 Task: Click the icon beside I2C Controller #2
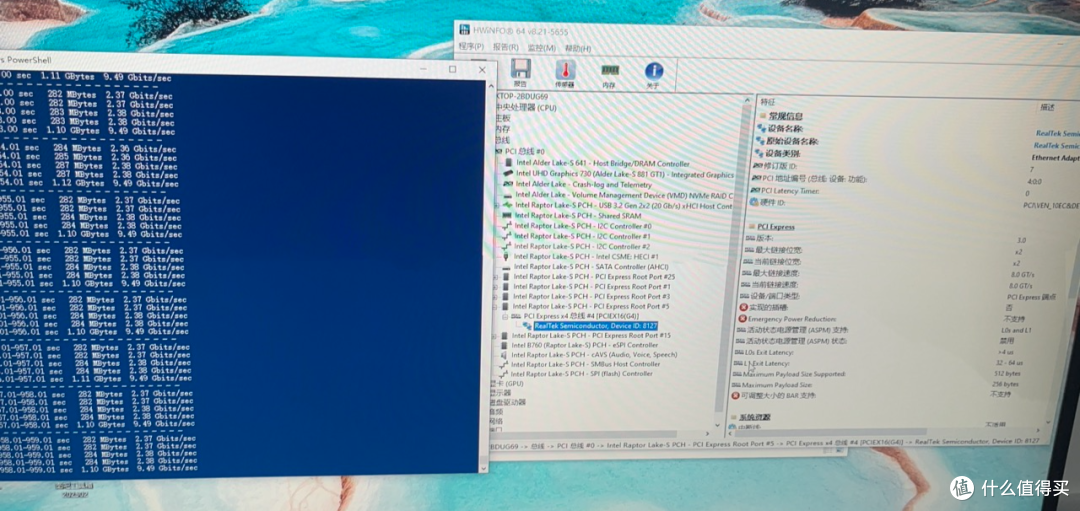[507, 246]
